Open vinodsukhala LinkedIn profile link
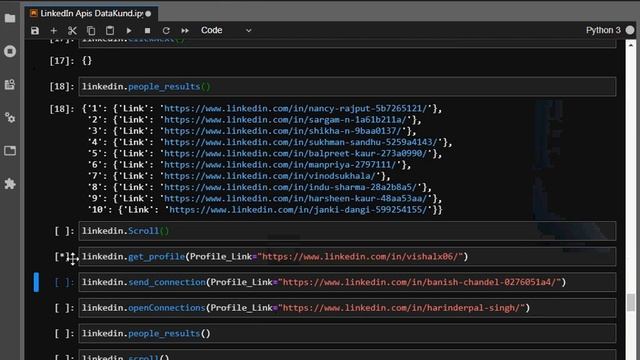 point(271,176)
